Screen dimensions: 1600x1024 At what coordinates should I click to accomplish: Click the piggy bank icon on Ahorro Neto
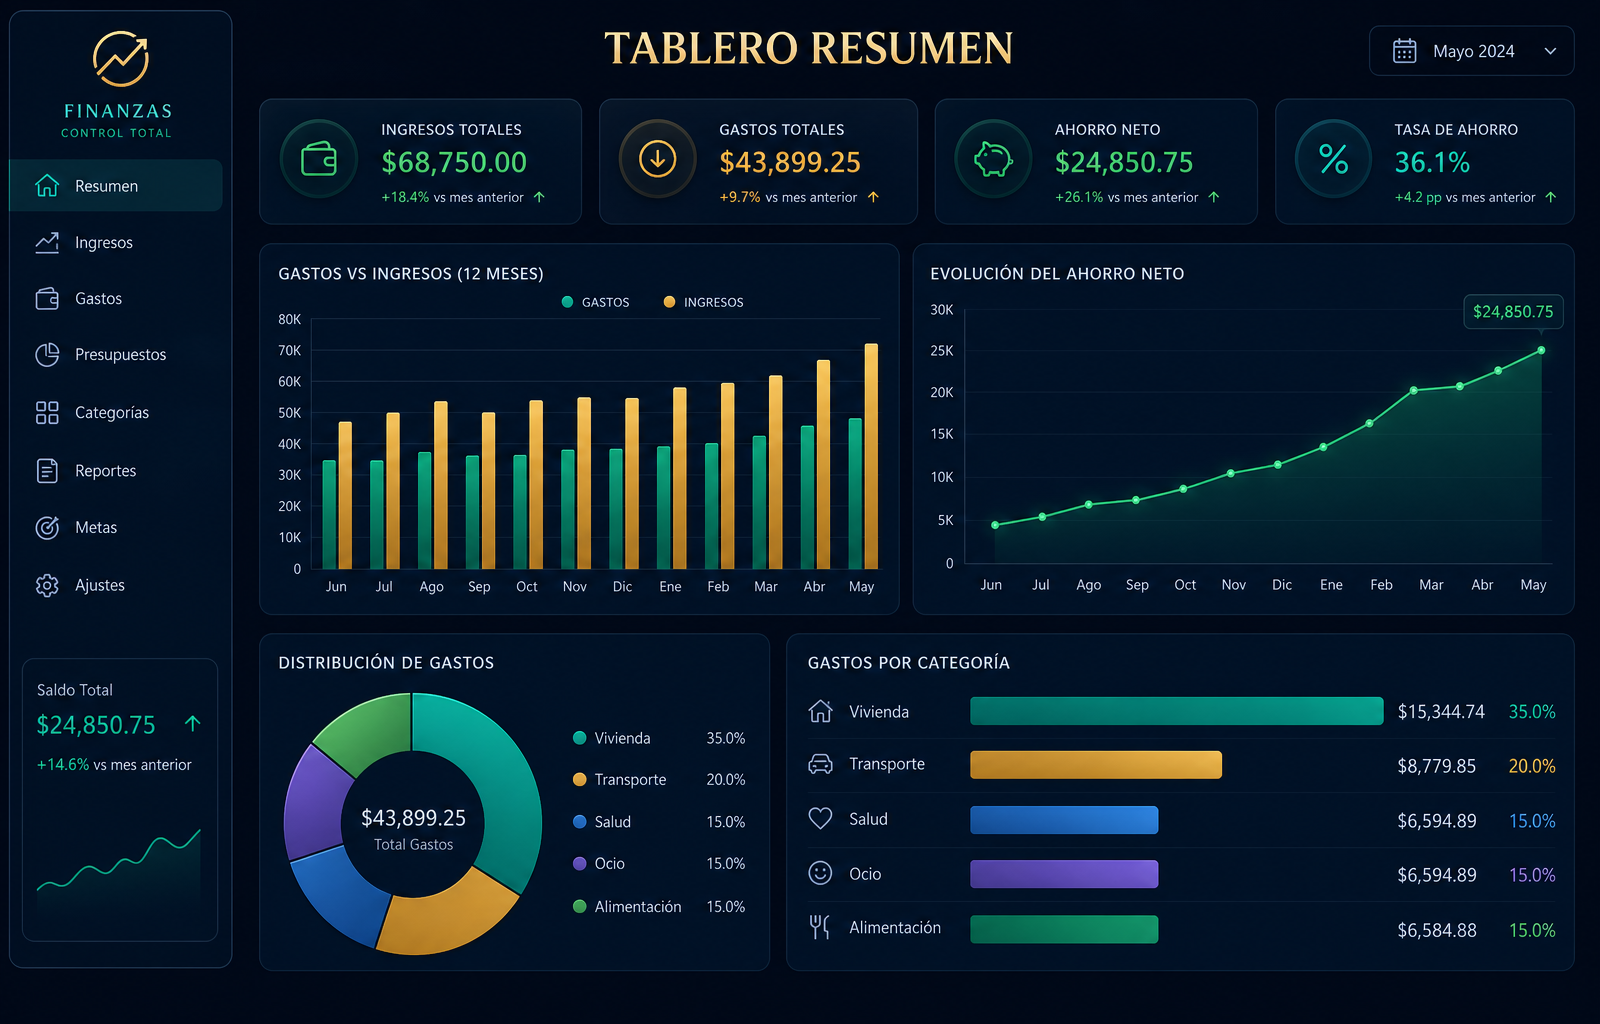click(993, 159)
